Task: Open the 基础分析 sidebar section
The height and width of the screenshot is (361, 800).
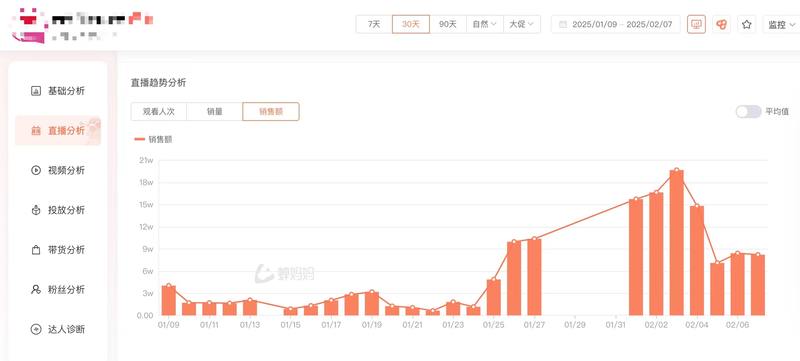Action: click(x=58, y=91)
